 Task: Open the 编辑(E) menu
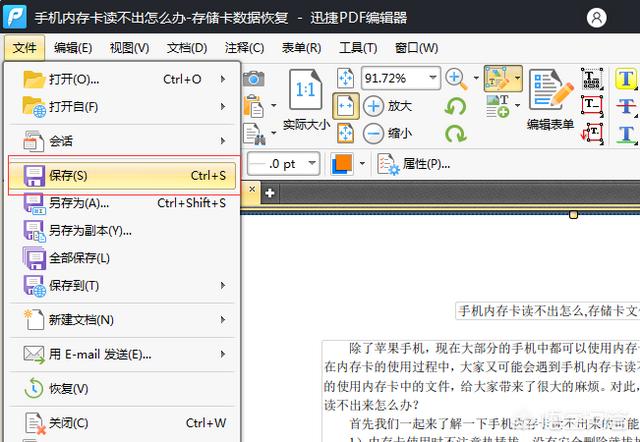[73, 48]
